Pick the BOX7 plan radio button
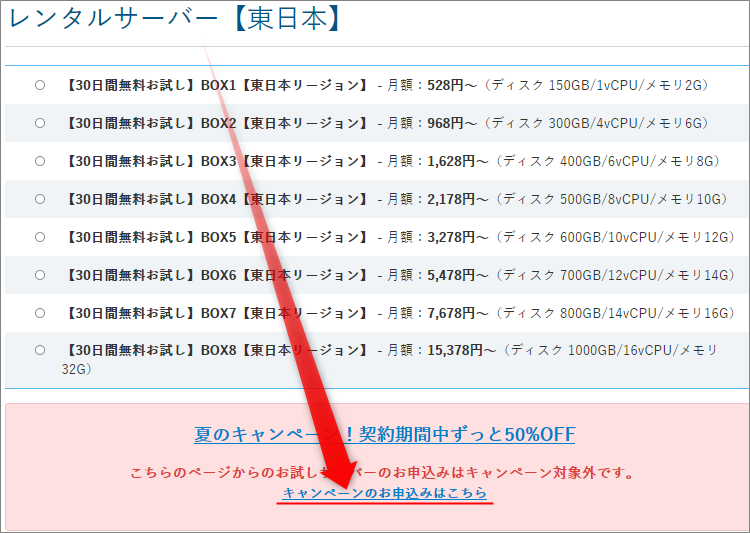Image resolution: width=750 pixels, height=533 pixels. tap(40, 313)
